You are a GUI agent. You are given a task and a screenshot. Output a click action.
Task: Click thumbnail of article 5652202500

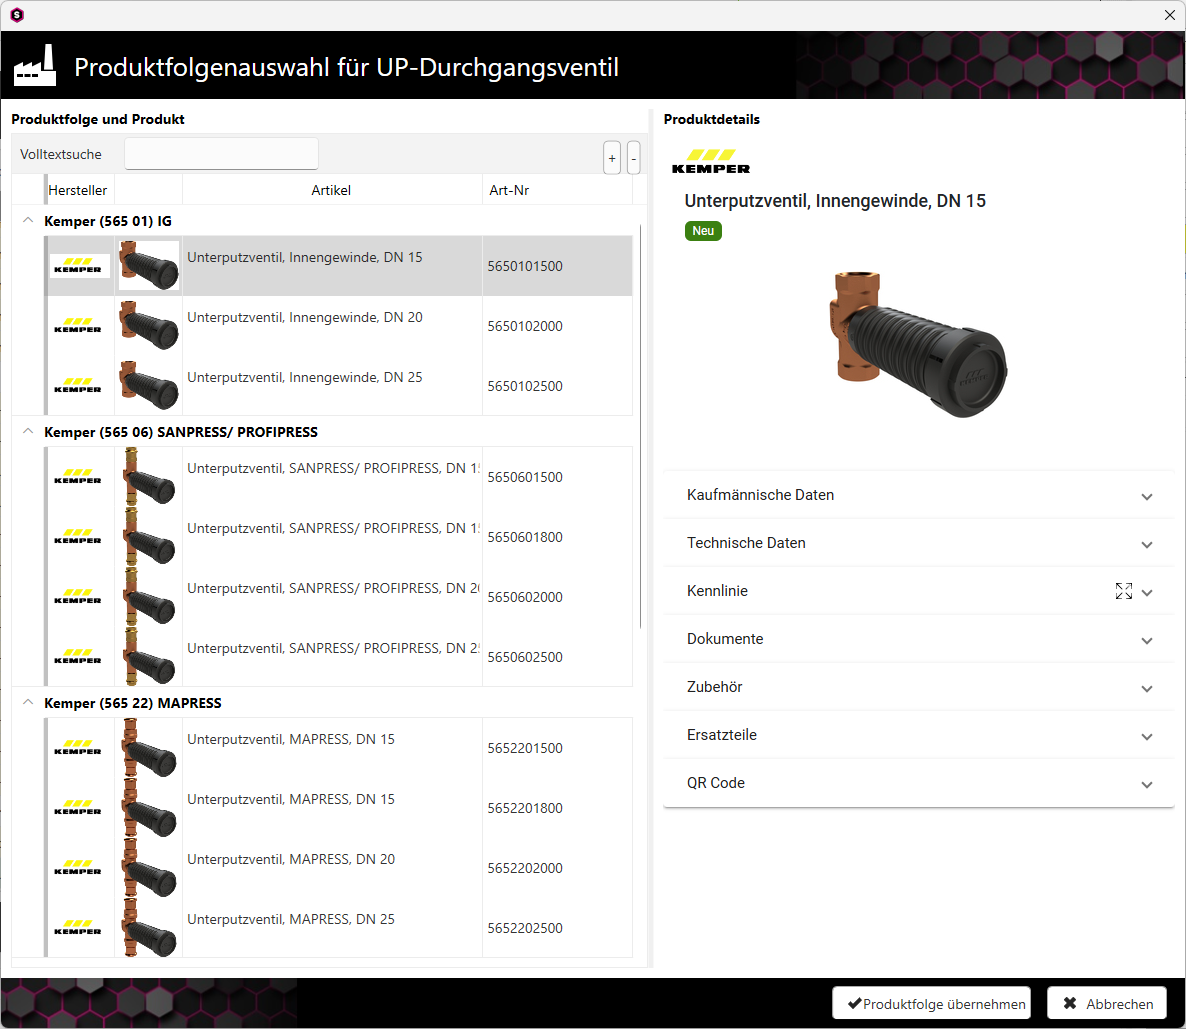(x=149, y=927)
